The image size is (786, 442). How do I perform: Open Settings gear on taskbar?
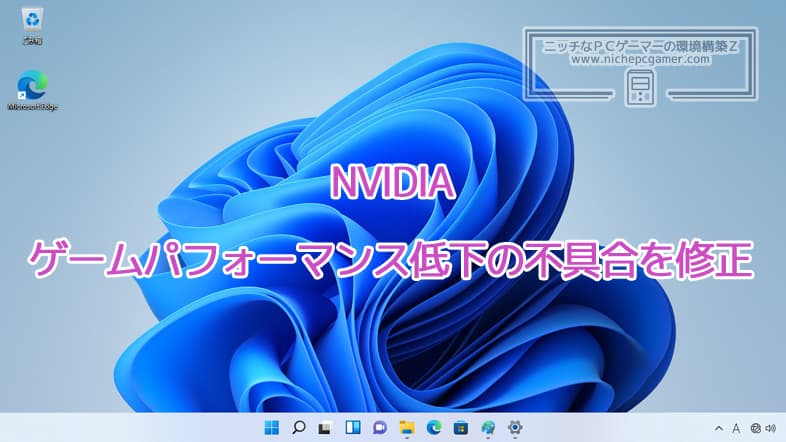(515, 427)
